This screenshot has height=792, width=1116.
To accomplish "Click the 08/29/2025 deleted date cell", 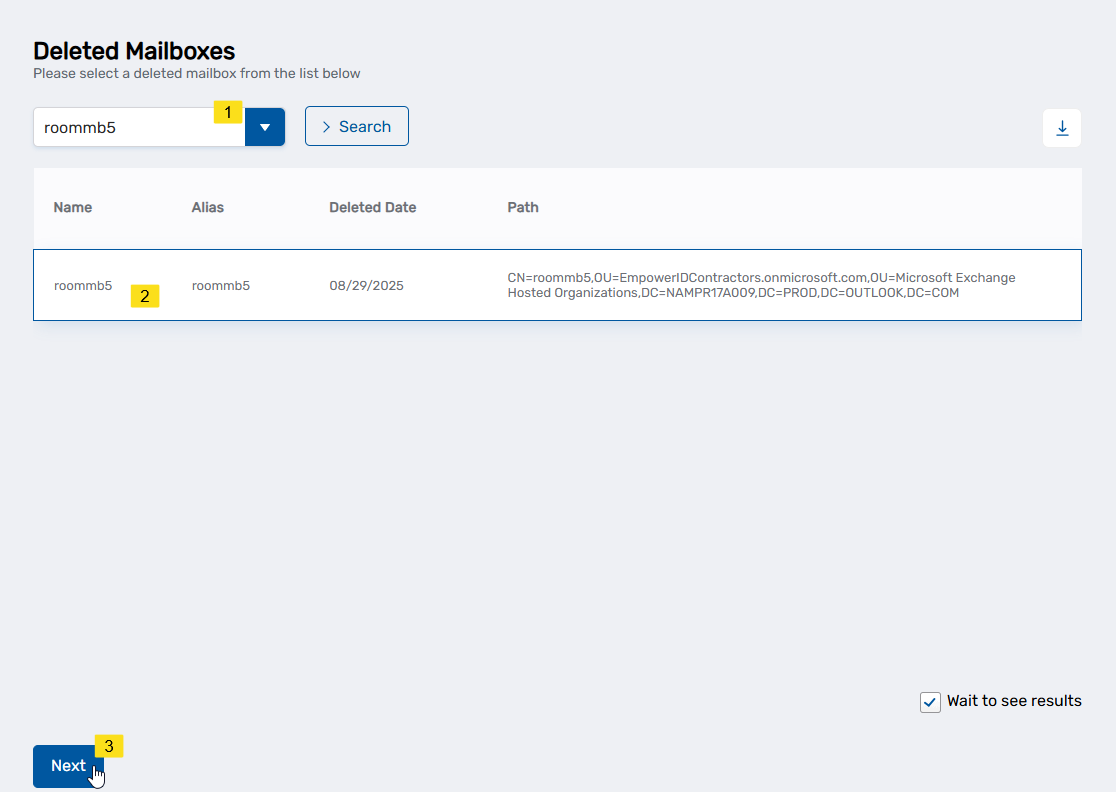I will [366, 286].
